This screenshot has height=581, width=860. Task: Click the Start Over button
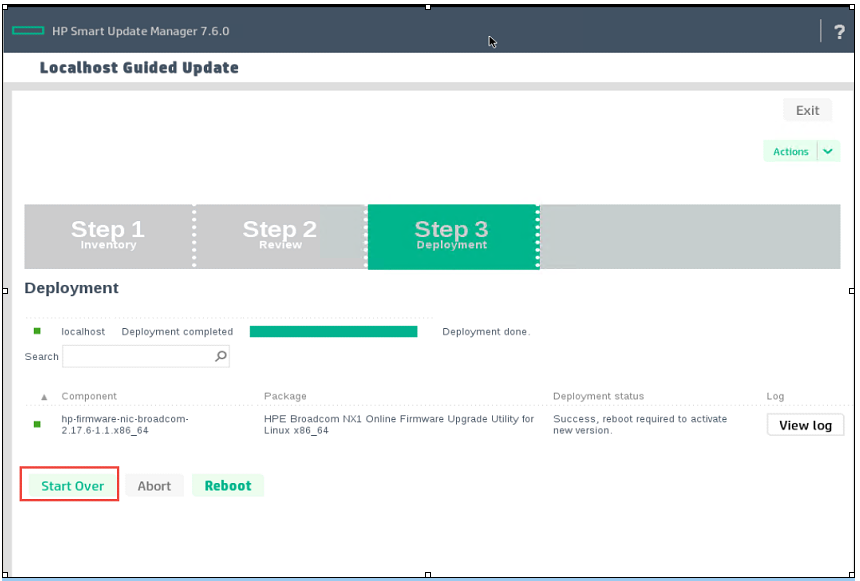(x=72, y=486)
